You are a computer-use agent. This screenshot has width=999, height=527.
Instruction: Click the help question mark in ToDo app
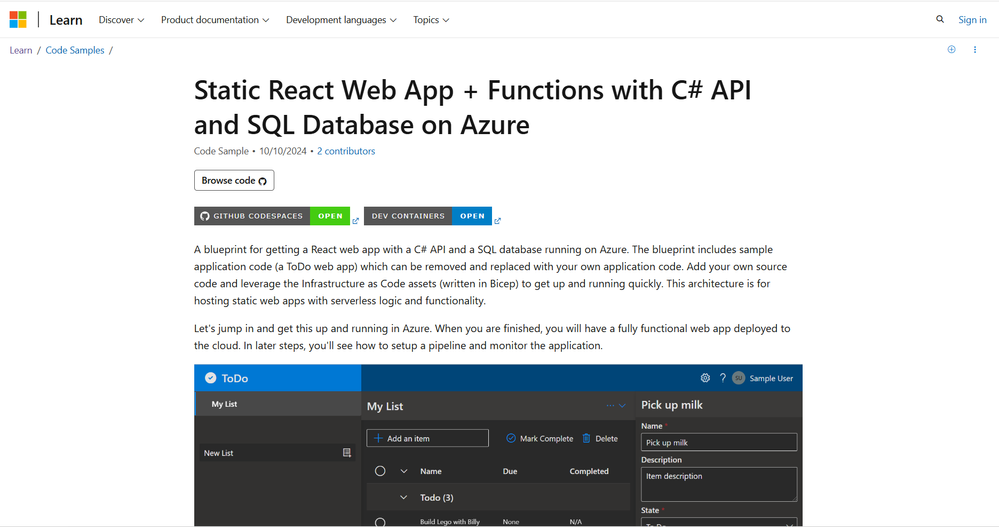[x=722, y=378]
